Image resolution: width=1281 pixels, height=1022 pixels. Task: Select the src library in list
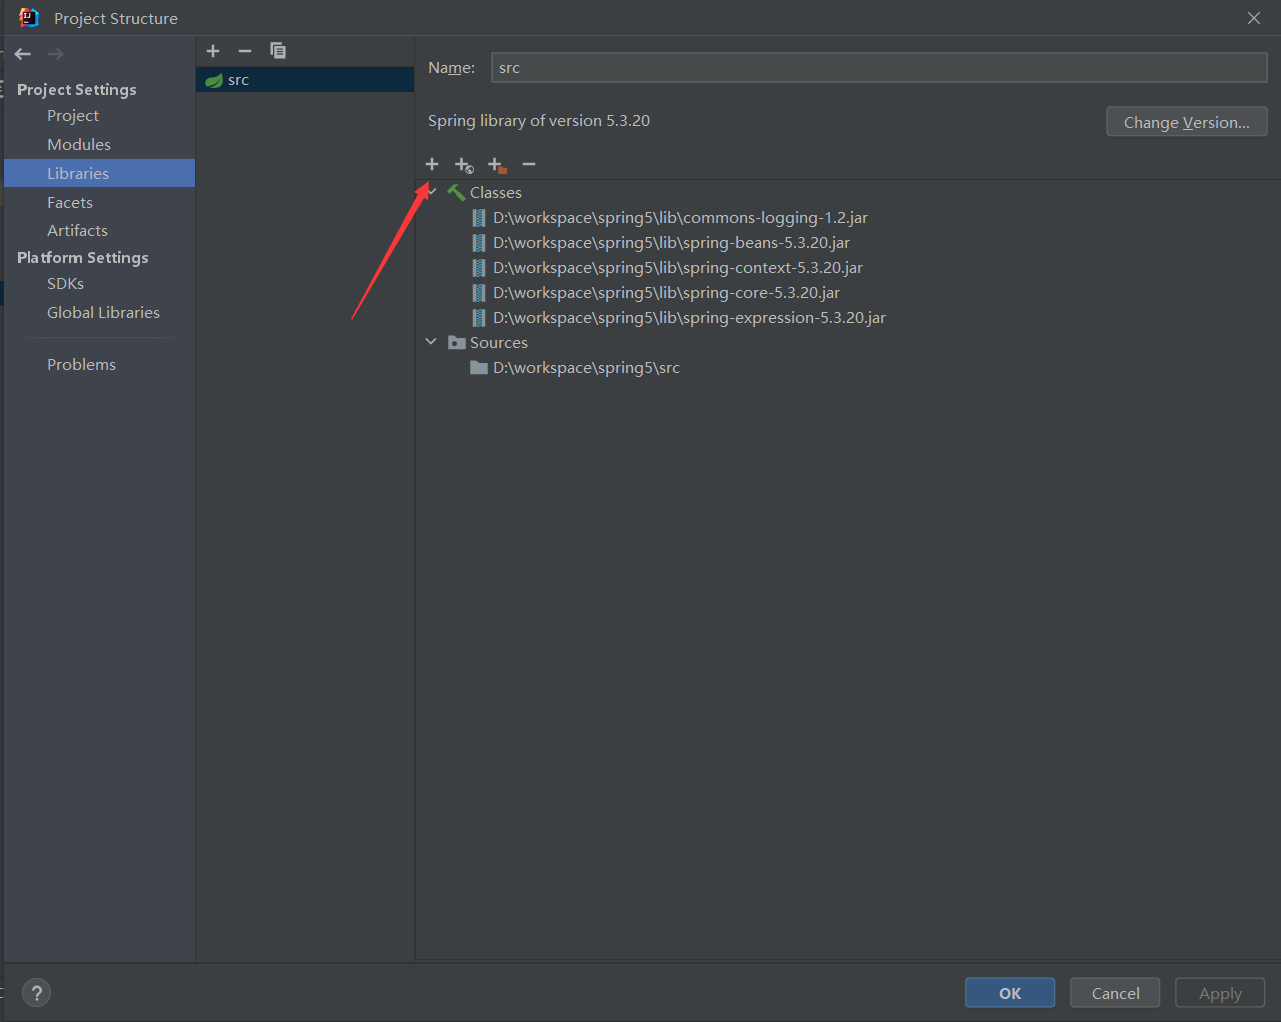pyautogui.click(x=305, y=80)
